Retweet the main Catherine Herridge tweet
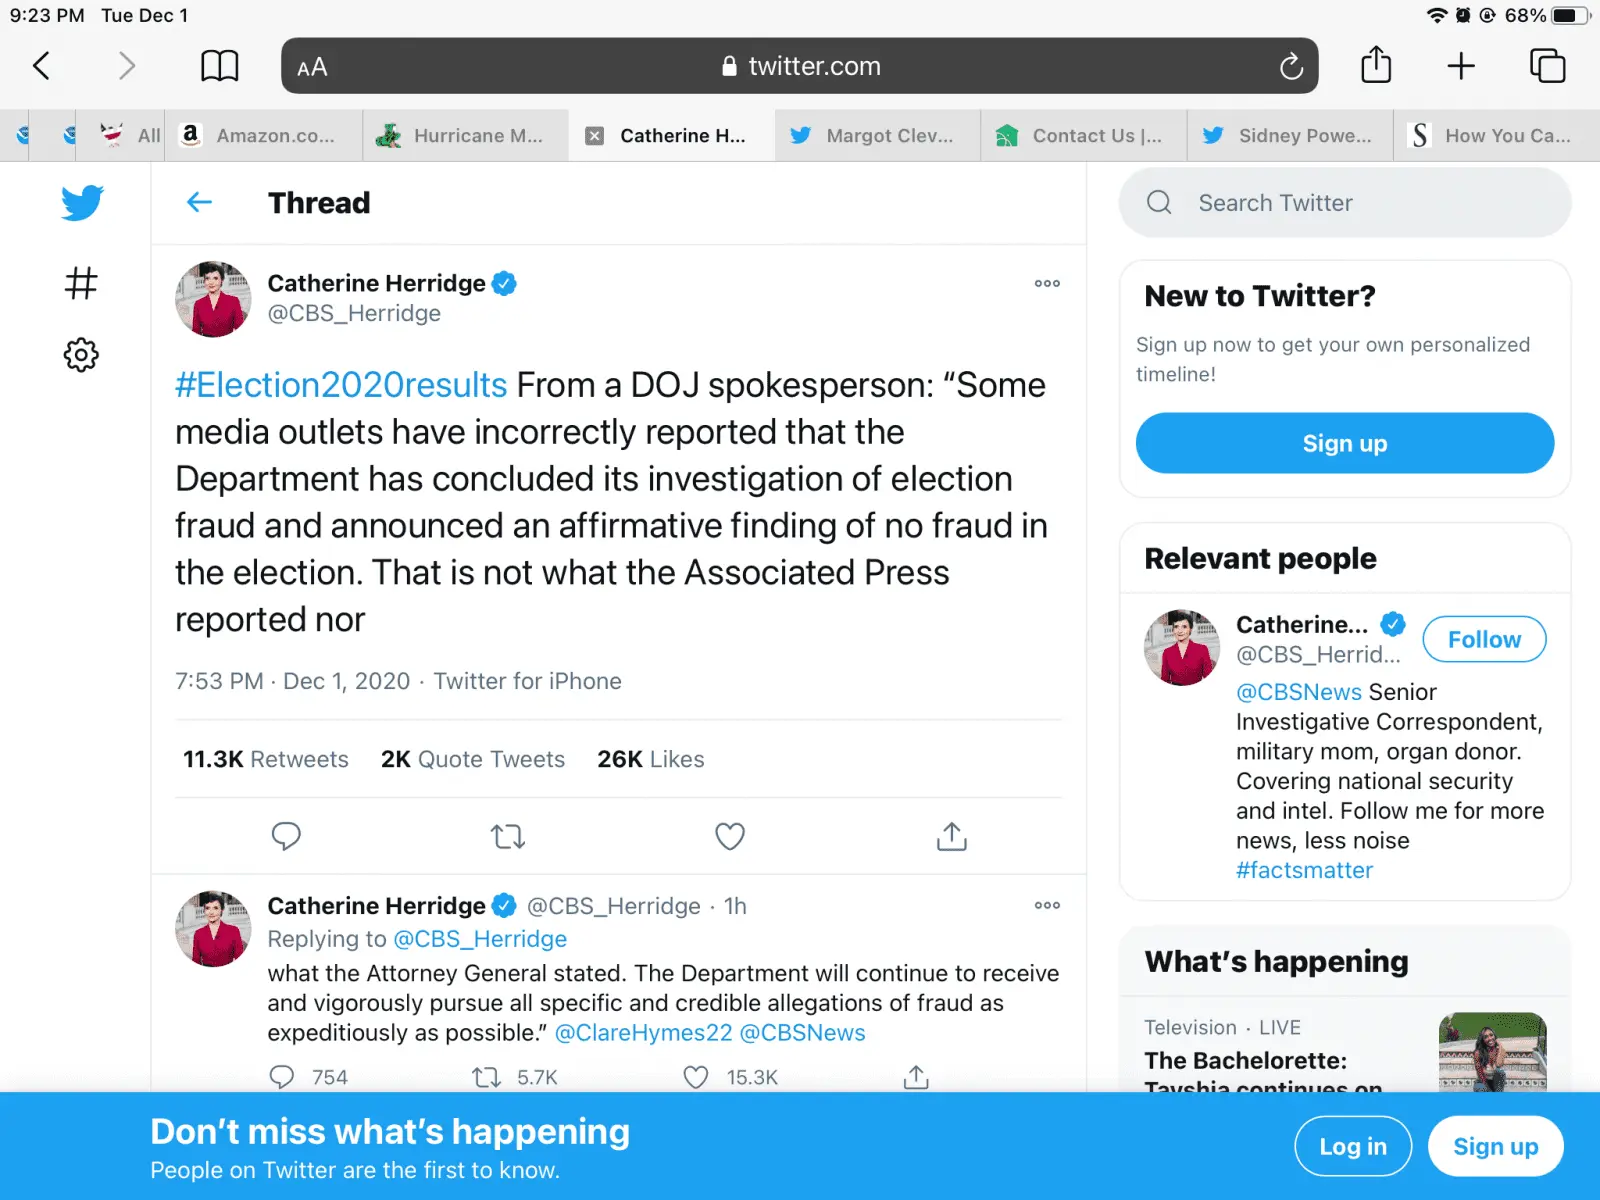The height and width of the screenshot is (1200, 1600). [508, 836]
